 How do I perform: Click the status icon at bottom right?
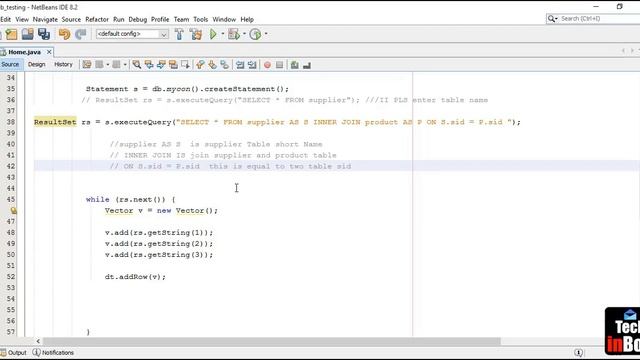[x=578, y=353]
